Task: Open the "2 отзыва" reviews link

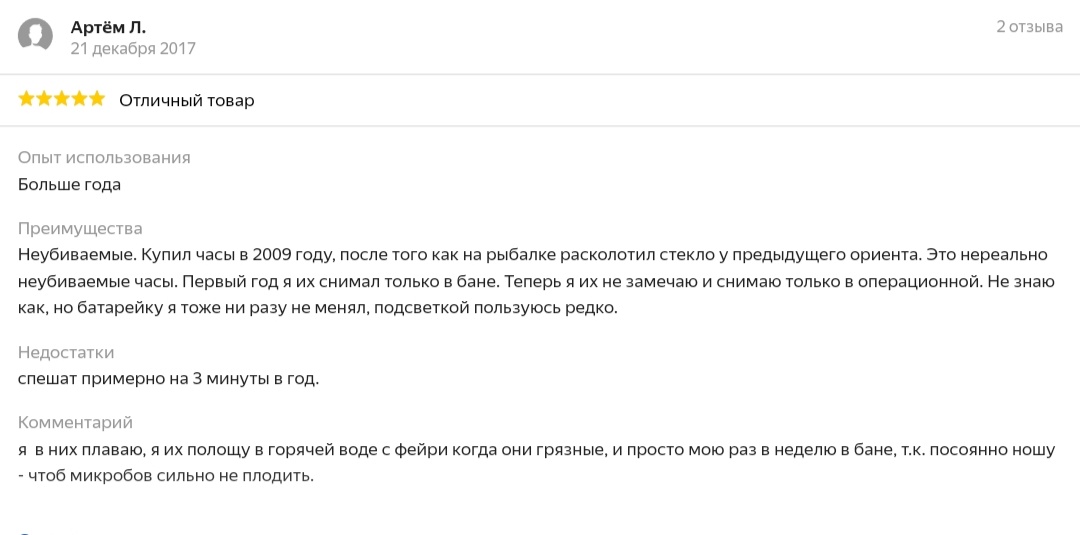Action: 1029,27
